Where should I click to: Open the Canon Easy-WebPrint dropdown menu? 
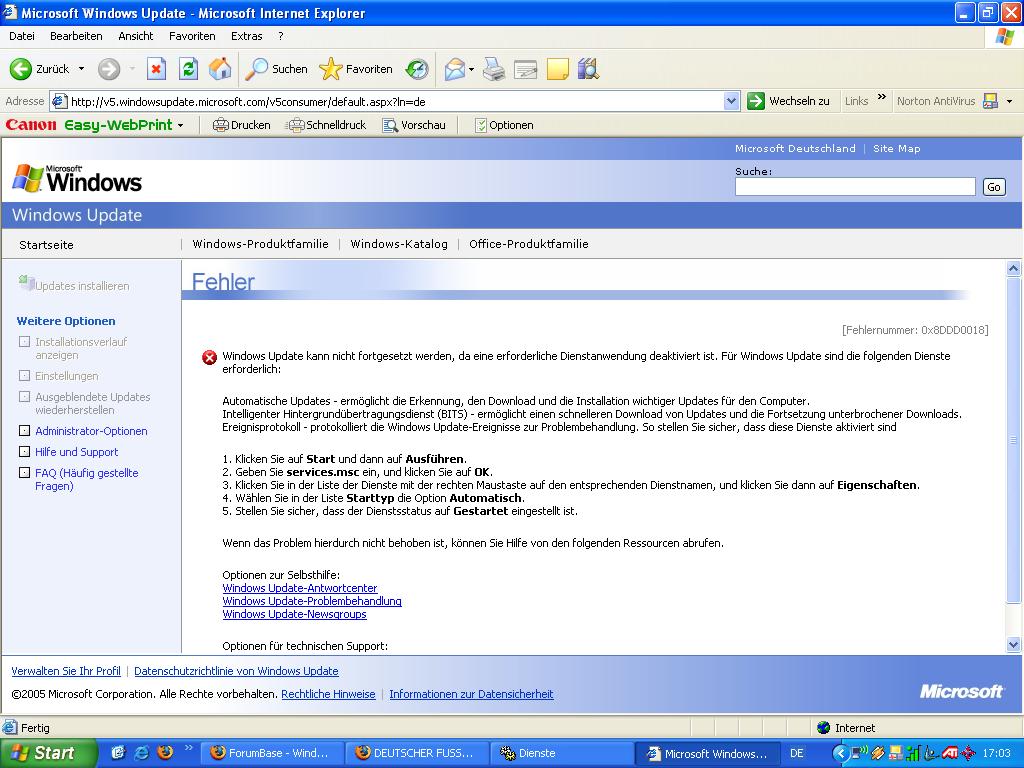click(181, 125)
